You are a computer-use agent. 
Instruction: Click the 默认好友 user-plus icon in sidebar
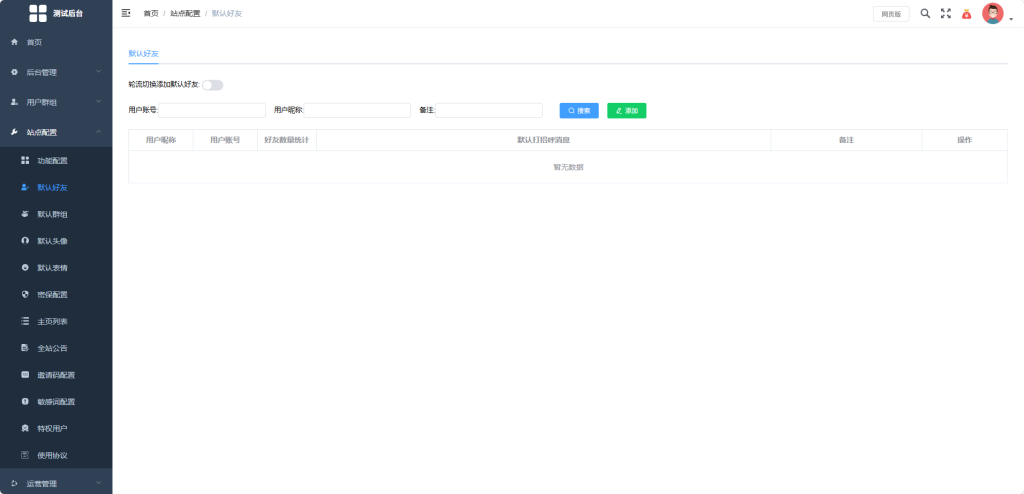tap(25, 187)
